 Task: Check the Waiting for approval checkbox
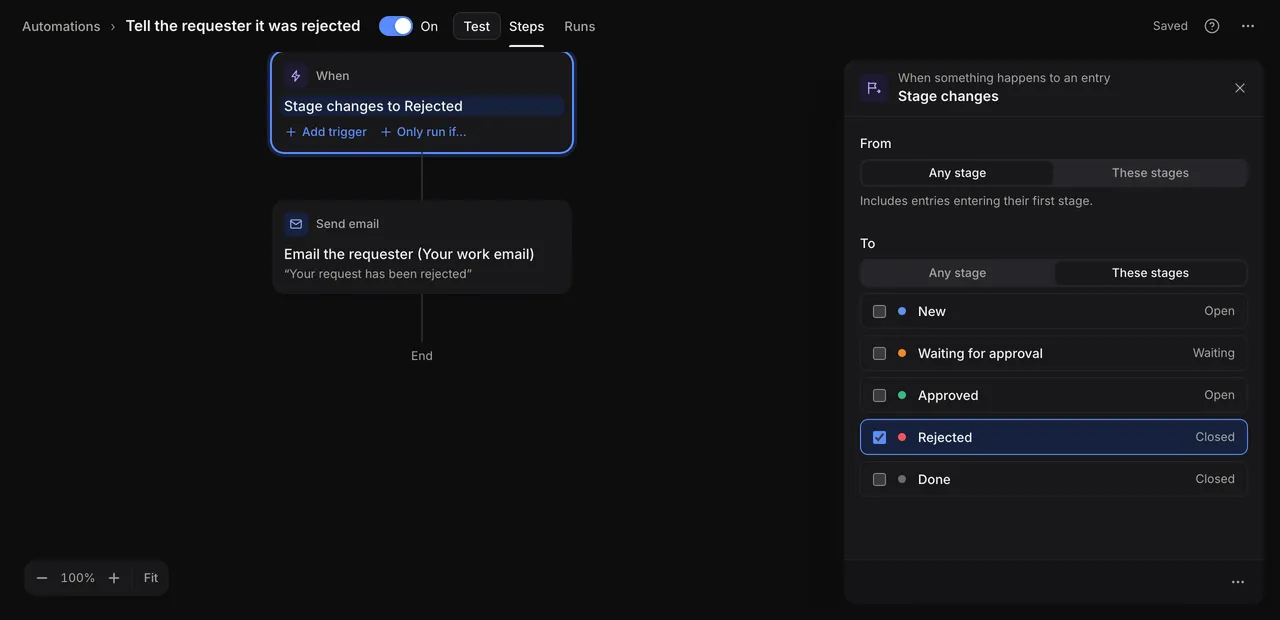[879, 353]
